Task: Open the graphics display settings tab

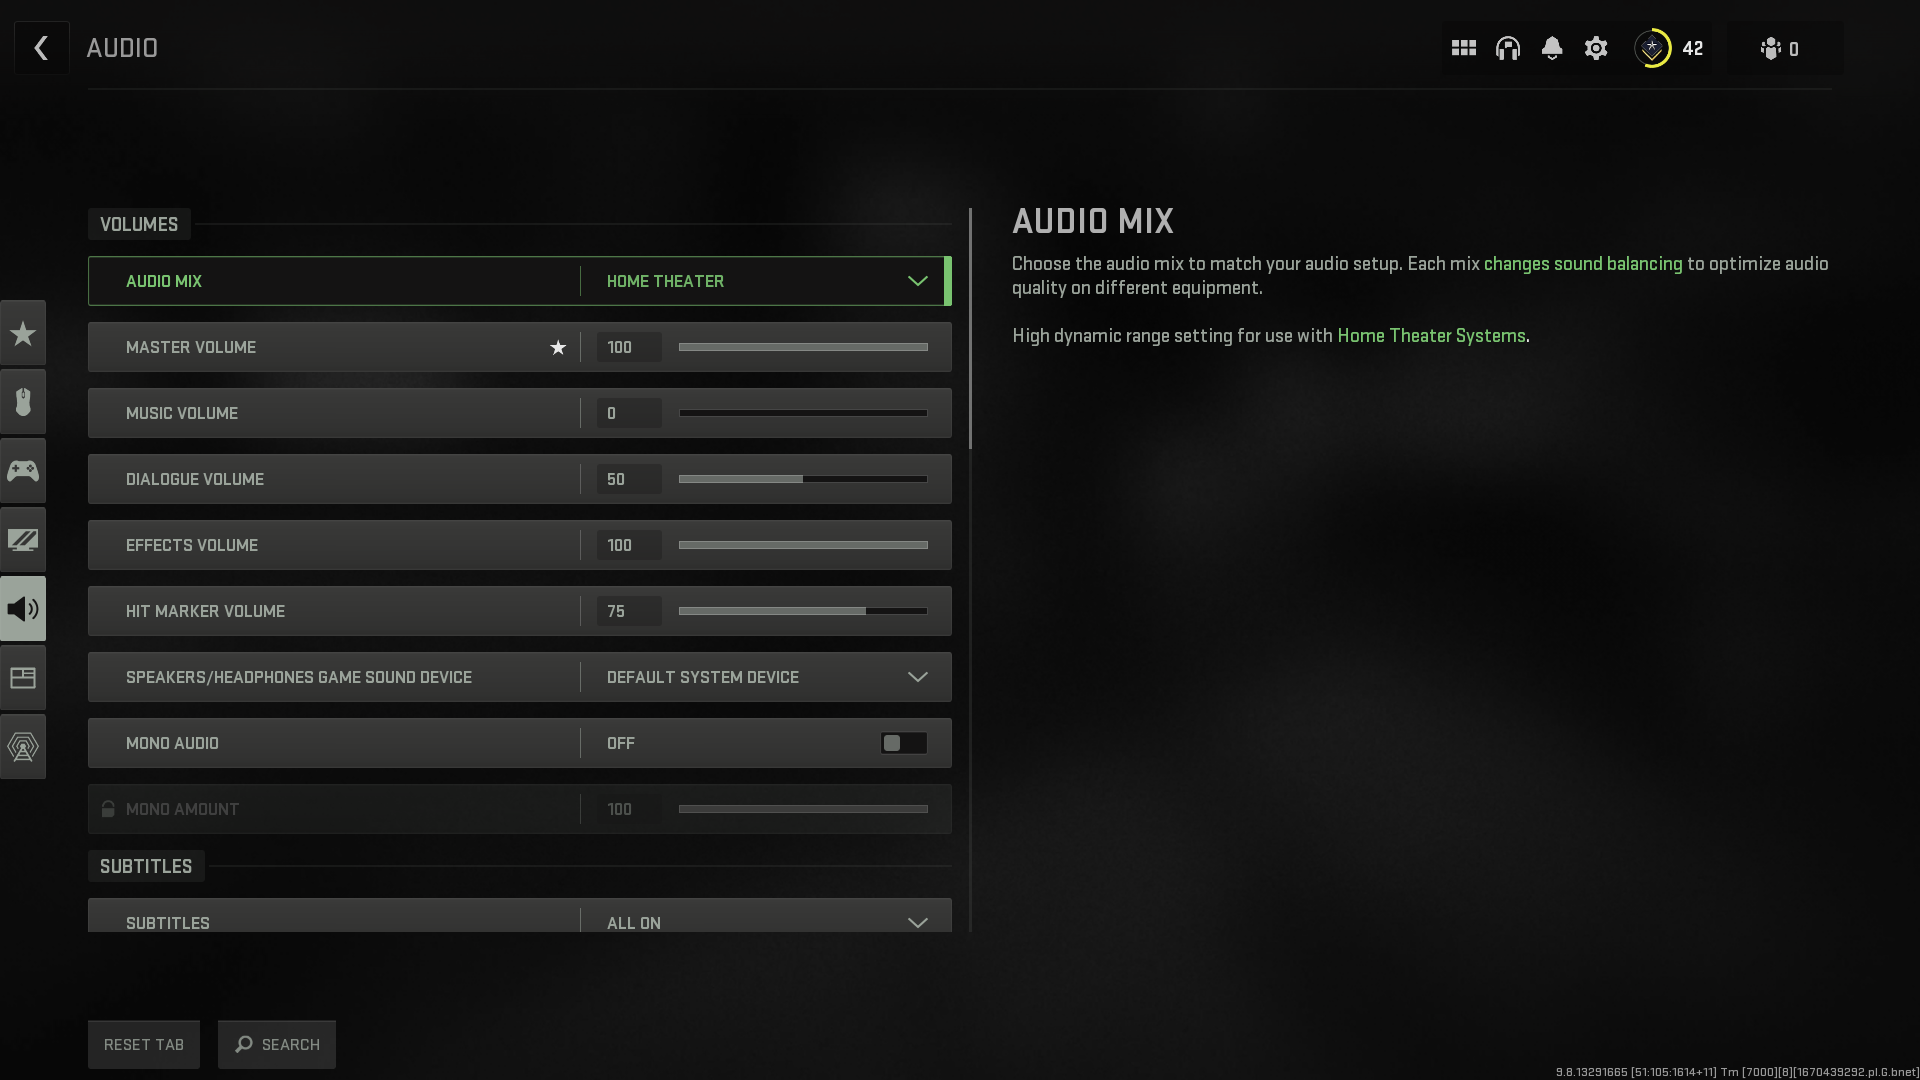Action: [23, 540]
